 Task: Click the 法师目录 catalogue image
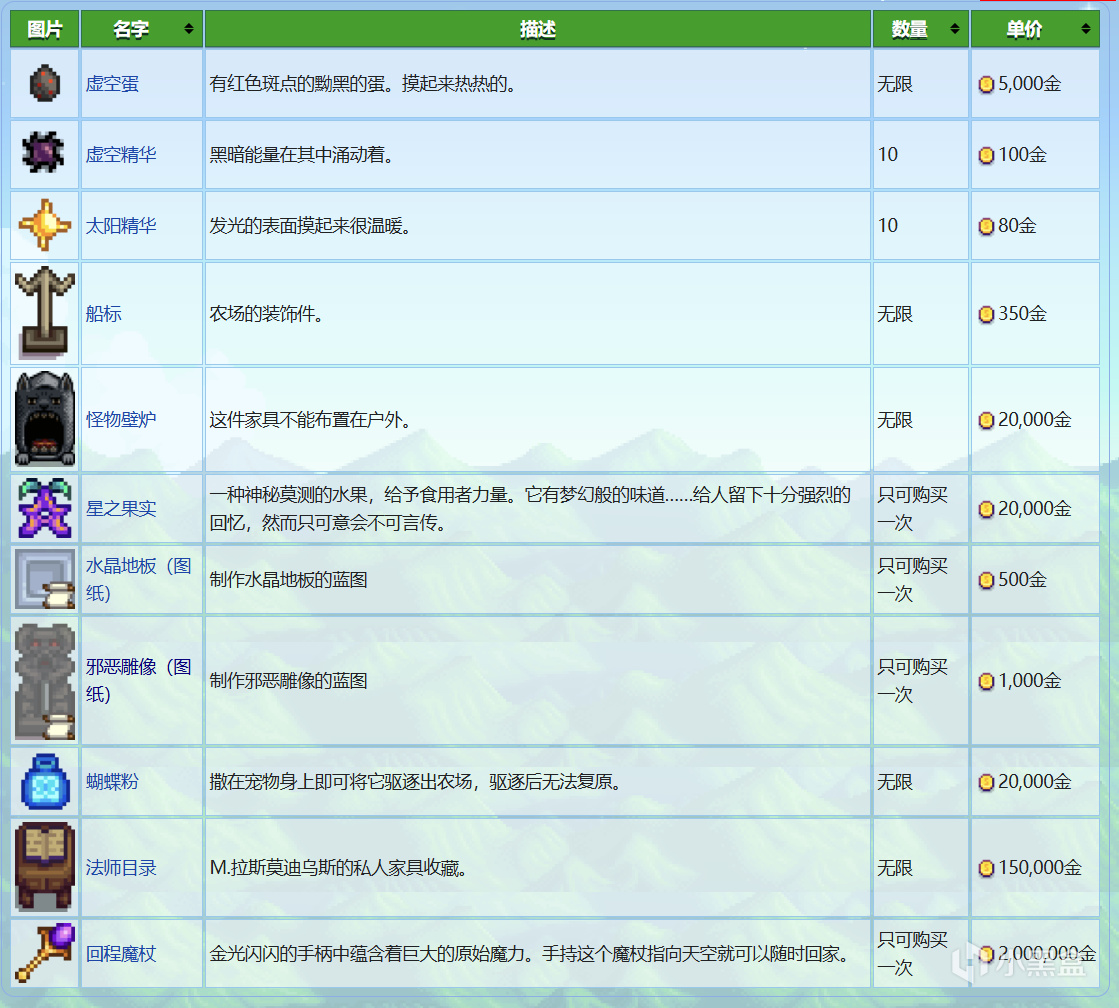tap(44, 867)
